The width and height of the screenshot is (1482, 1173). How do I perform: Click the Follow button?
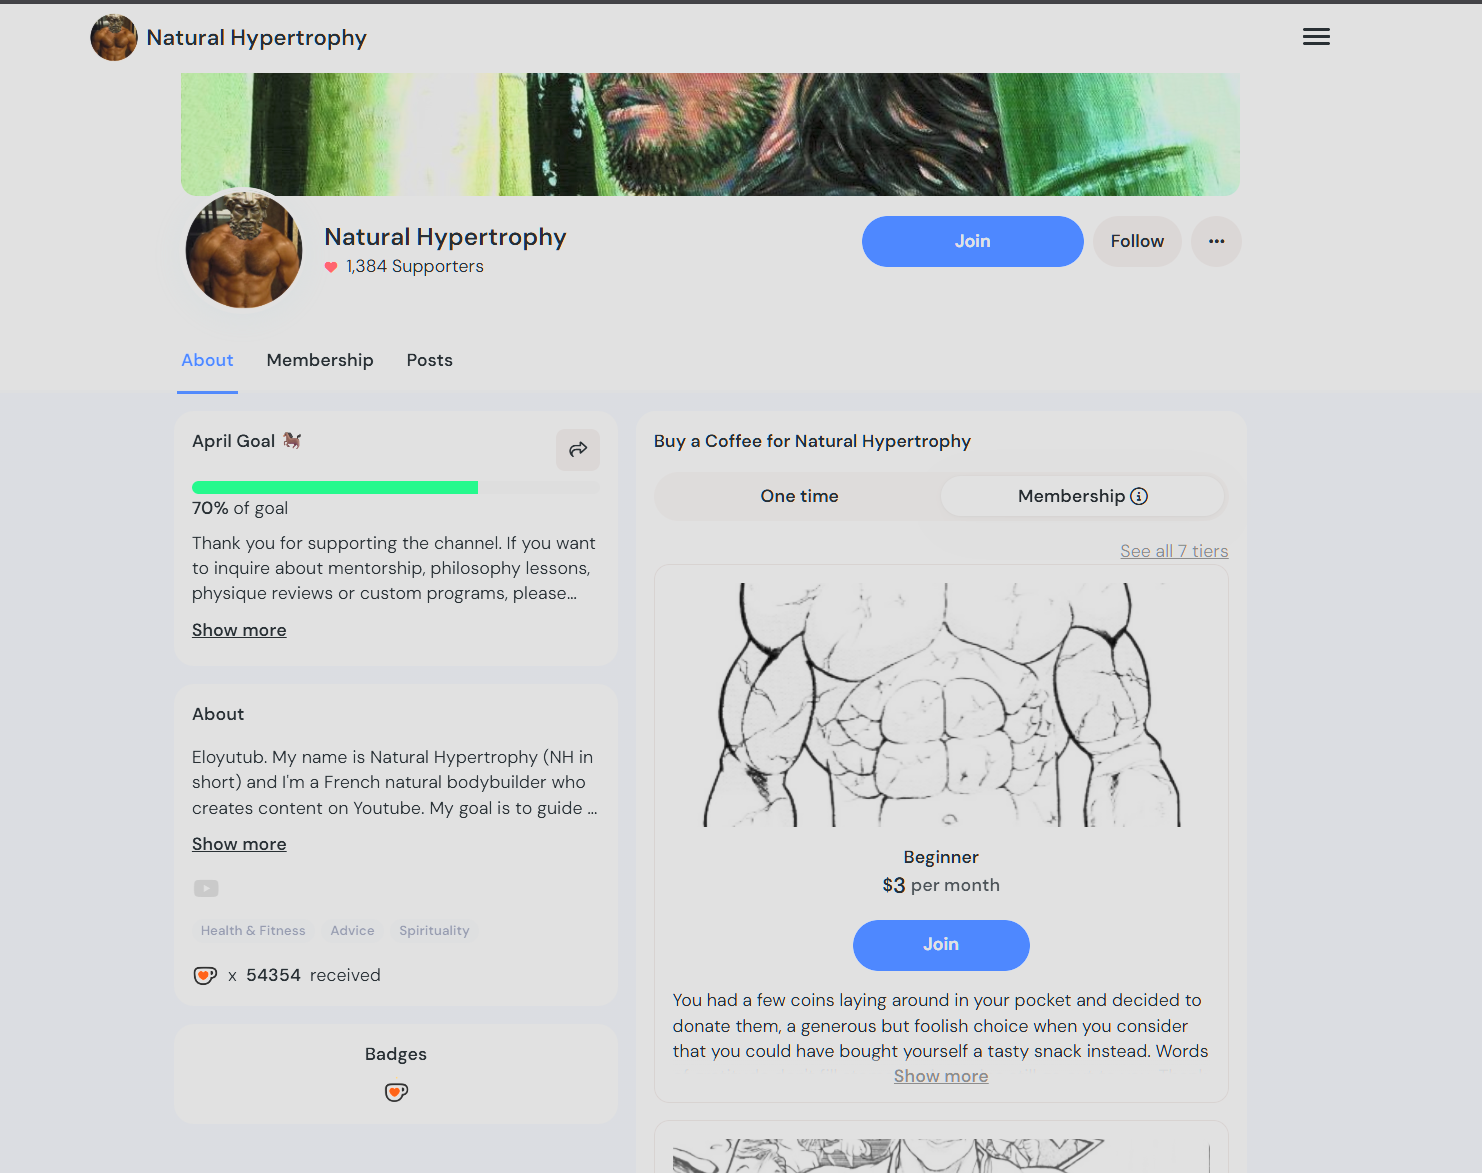[1137, 241]
